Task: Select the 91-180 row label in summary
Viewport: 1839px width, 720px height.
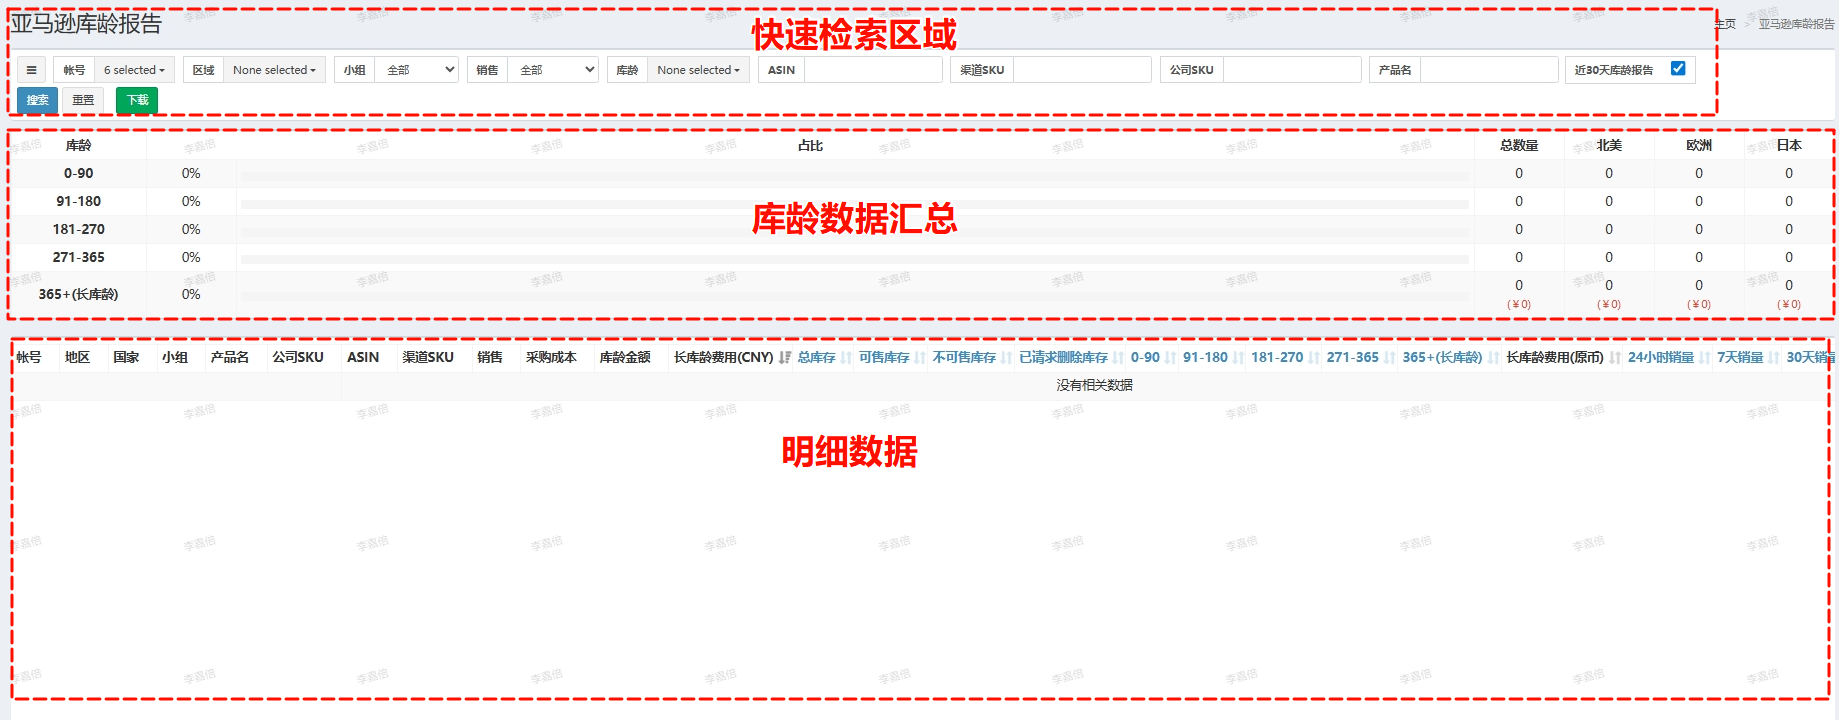Action: (x=78, y=201)
